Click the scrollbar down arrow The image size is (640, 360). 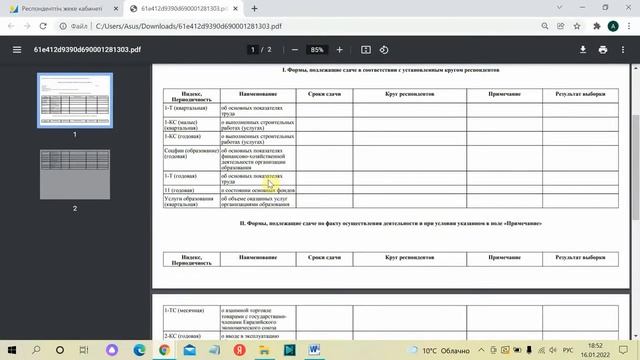[636, 336]
